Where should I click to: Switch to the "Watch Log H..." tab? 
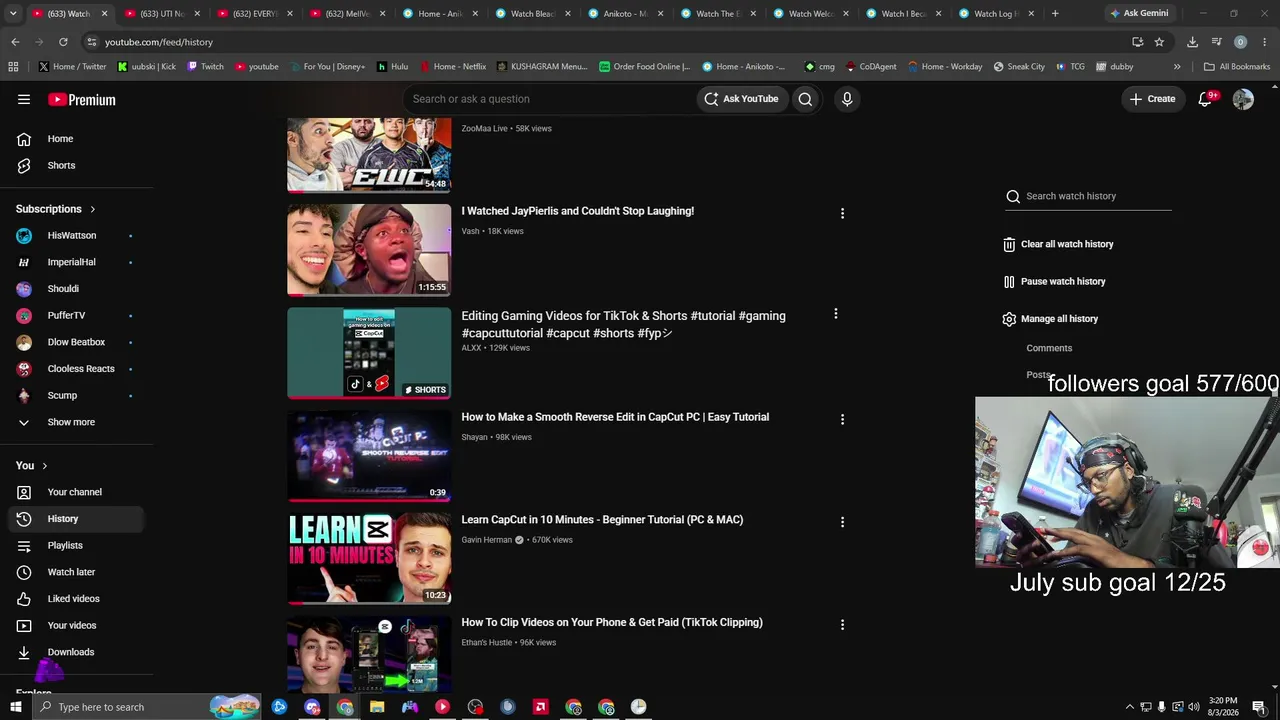994,14
